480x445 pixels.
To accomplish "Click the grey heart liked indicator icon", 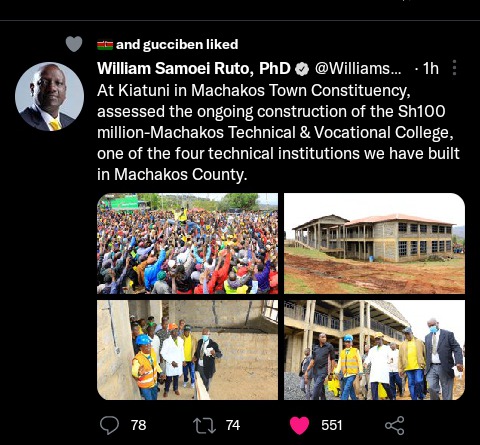I will coord(74,44).
